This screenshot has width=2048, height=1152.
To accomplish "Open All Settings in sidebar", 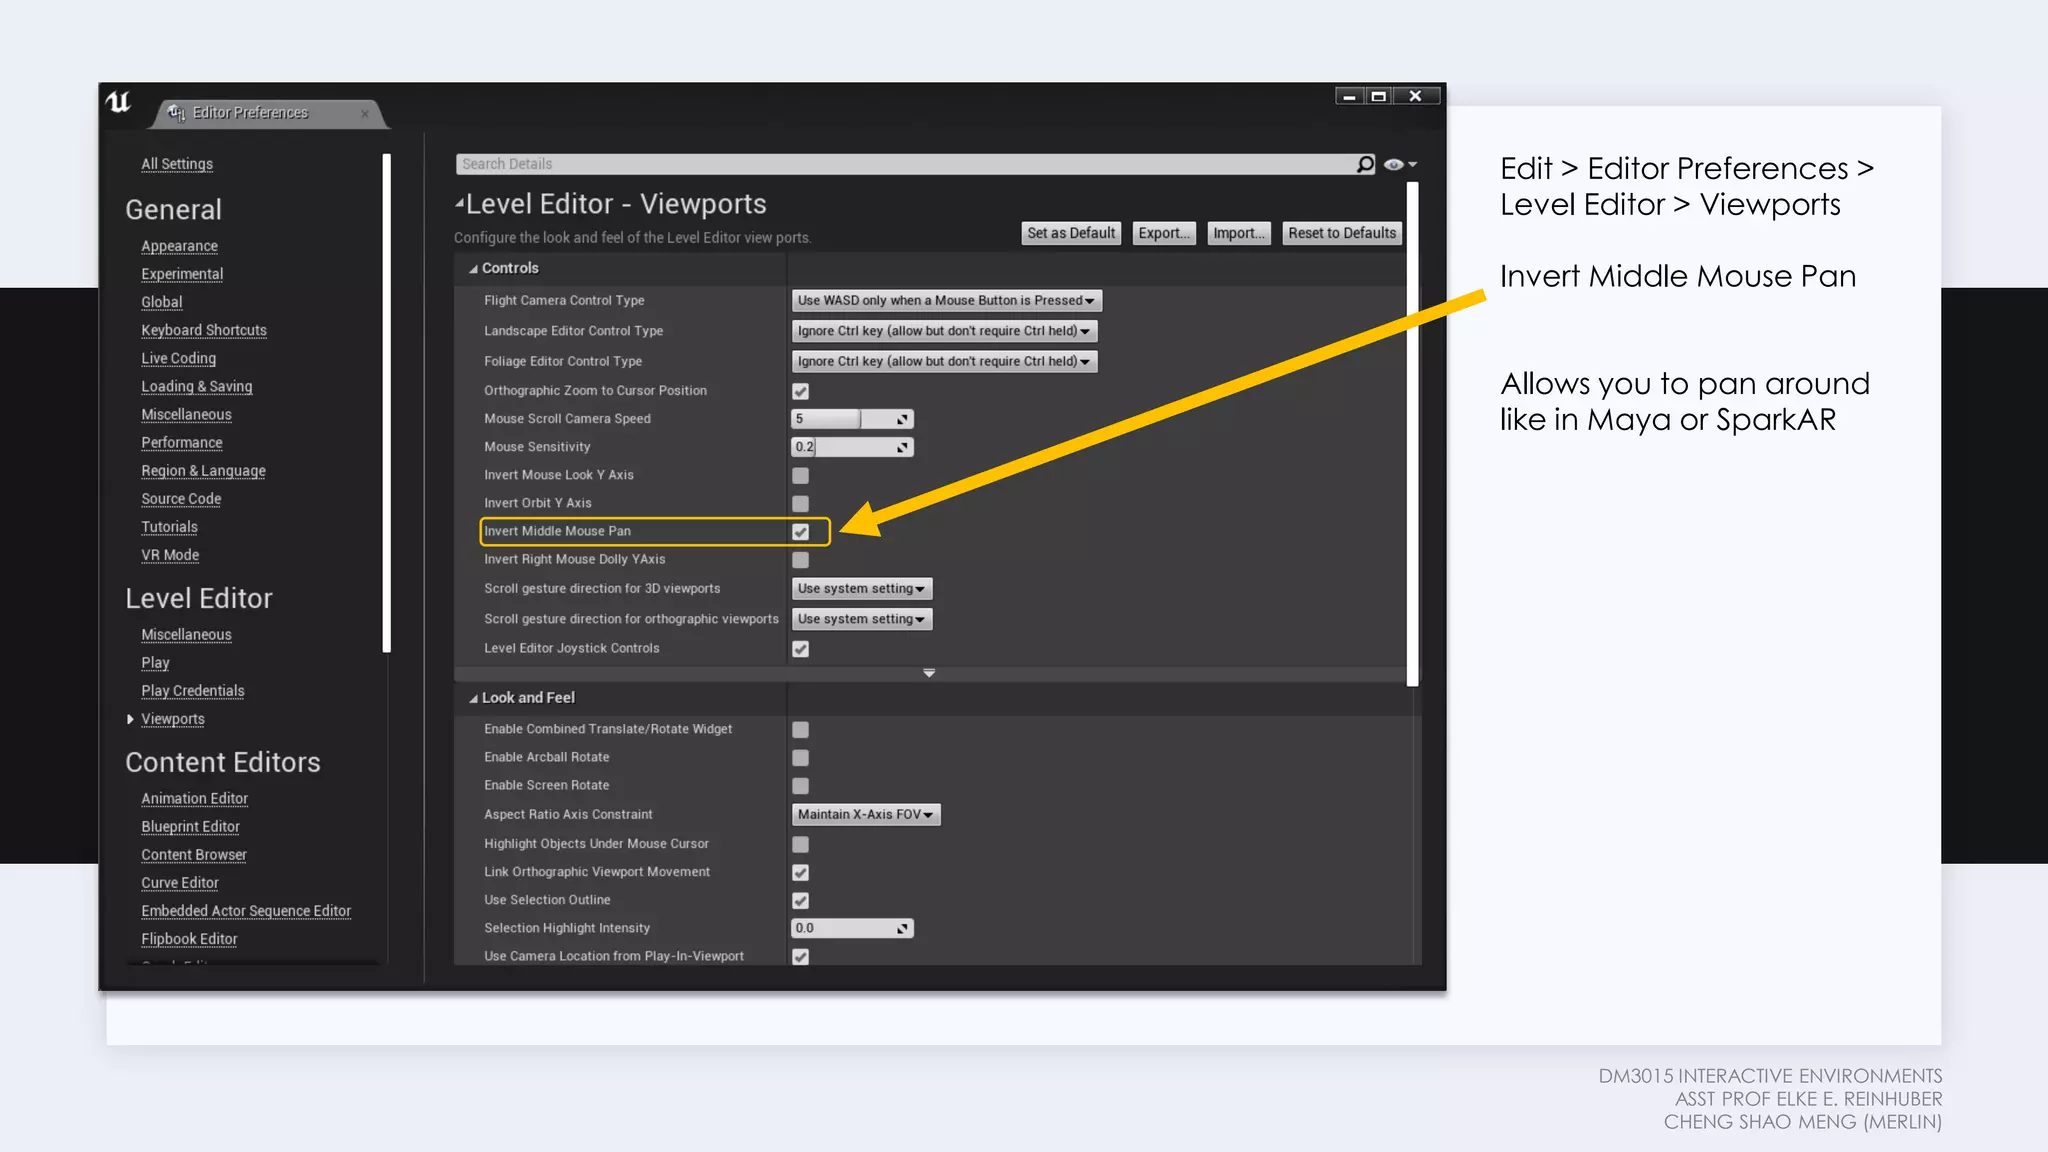I will (x=177, y=164).
